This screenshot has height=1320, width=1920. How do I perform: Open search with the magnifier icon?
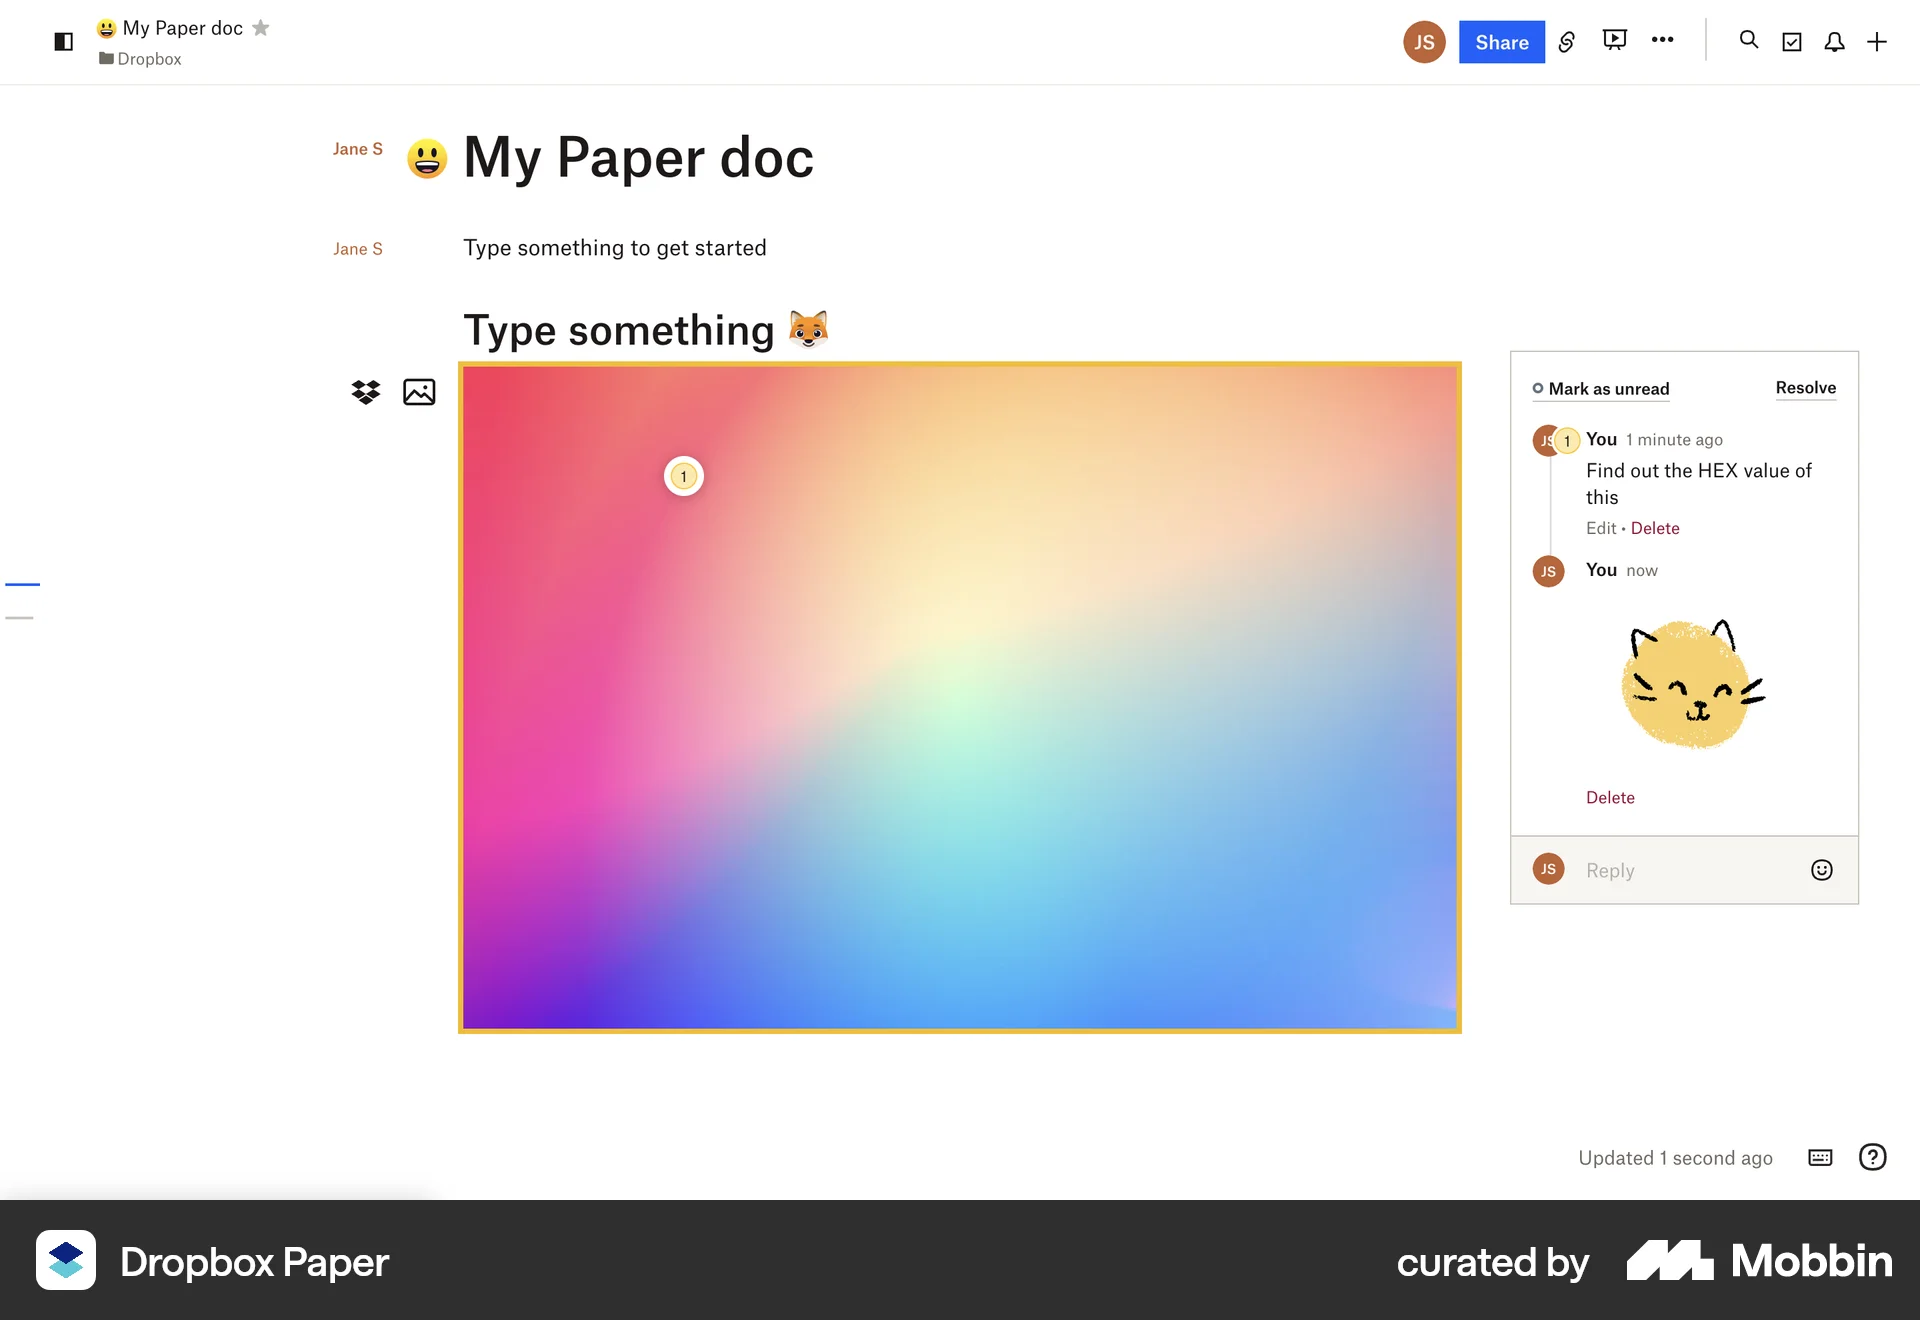click(1748, 41)
